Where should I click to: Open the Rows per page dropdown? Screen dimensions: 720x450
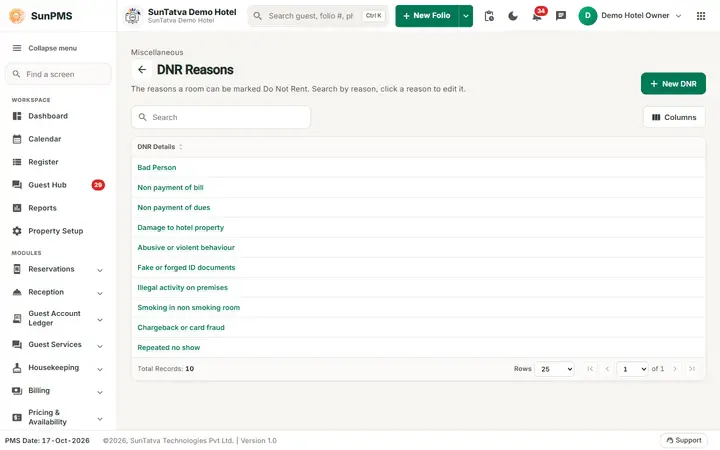click(x=554, y=369)
